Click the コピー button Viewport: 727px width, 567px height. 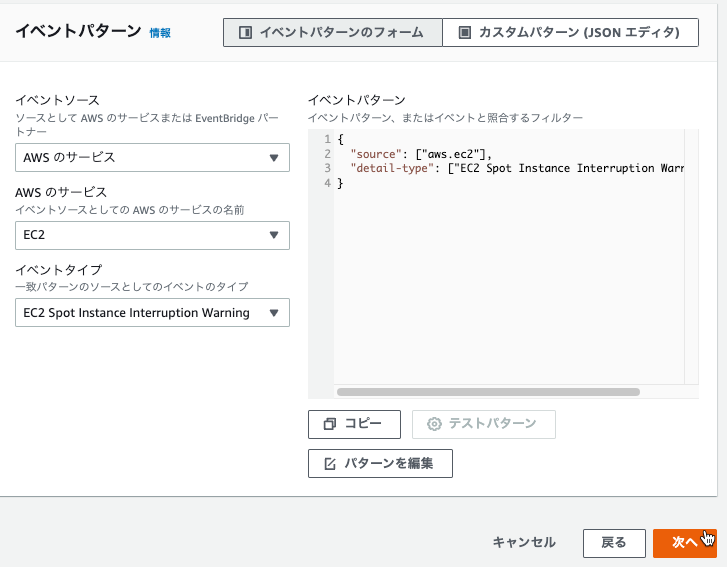[354, 424]
